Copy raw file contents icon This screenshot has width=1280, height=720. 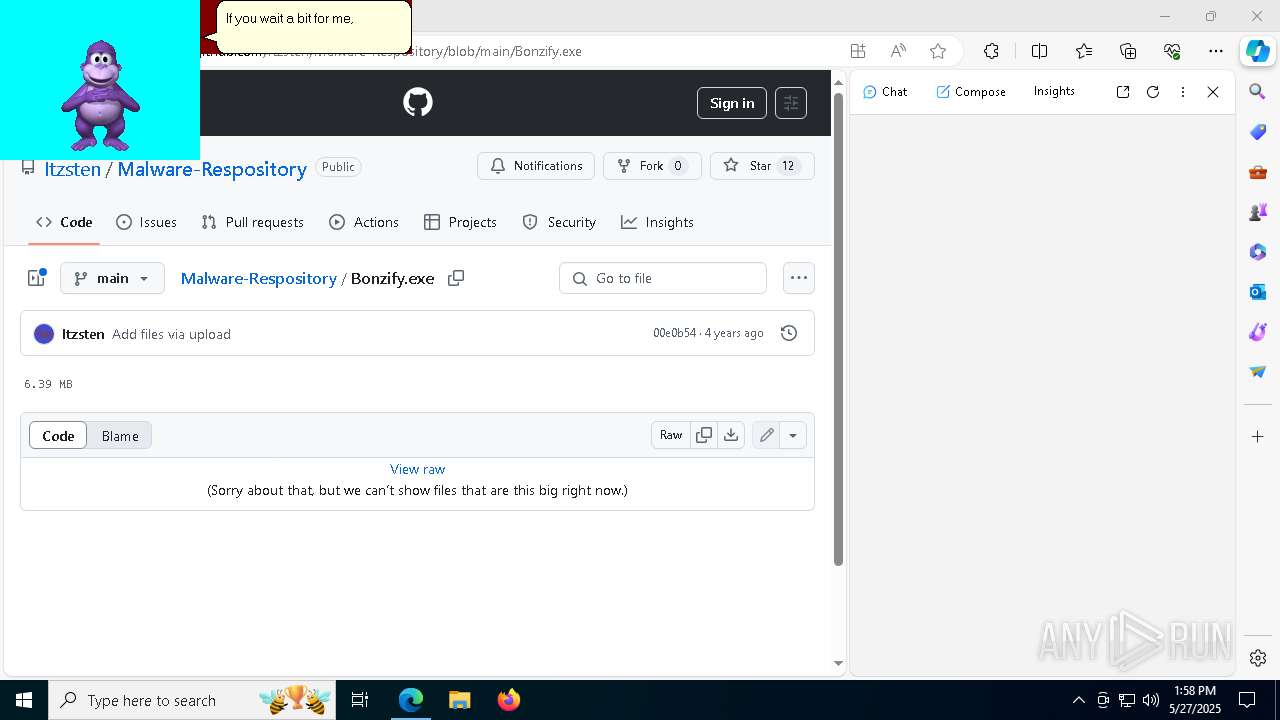click(x=704, y=435)
